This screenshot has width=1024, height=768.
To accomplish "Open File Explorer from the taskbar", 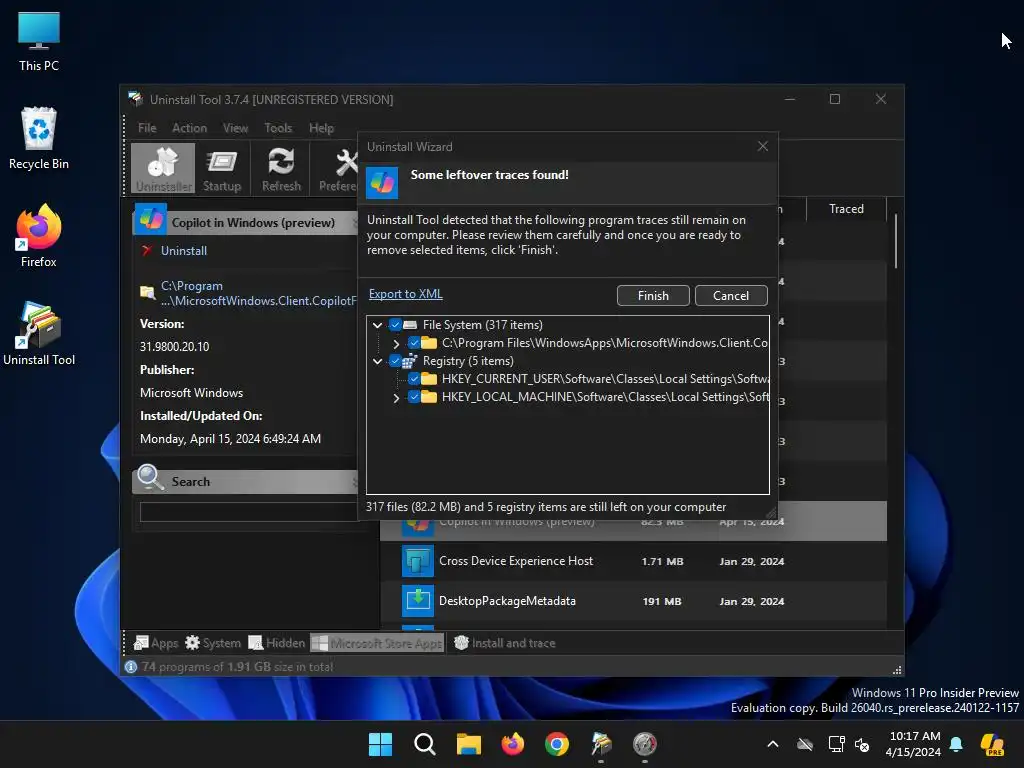I will point(468,744).
